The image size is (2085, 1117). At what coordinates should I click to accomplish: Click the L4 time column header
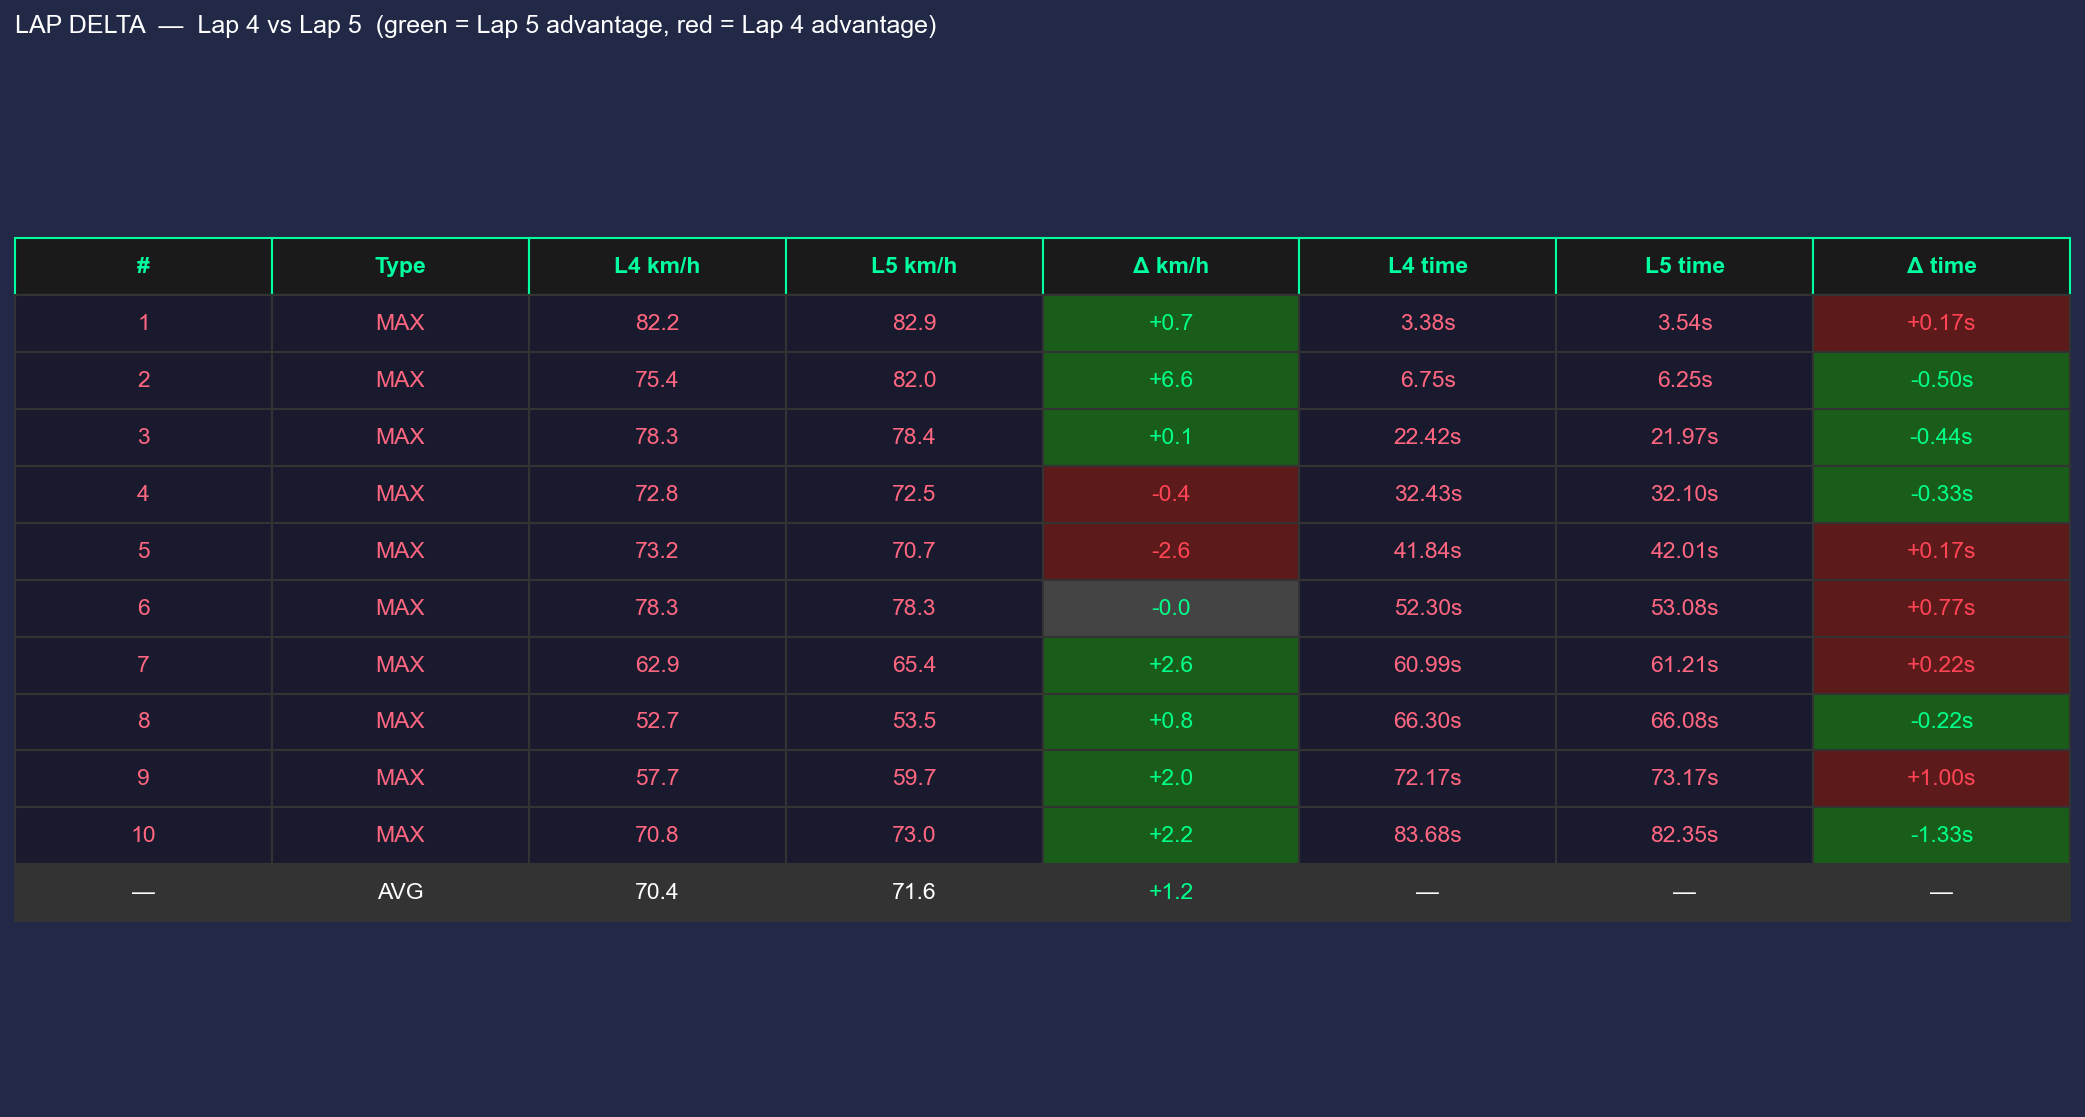pos(1427,266)
